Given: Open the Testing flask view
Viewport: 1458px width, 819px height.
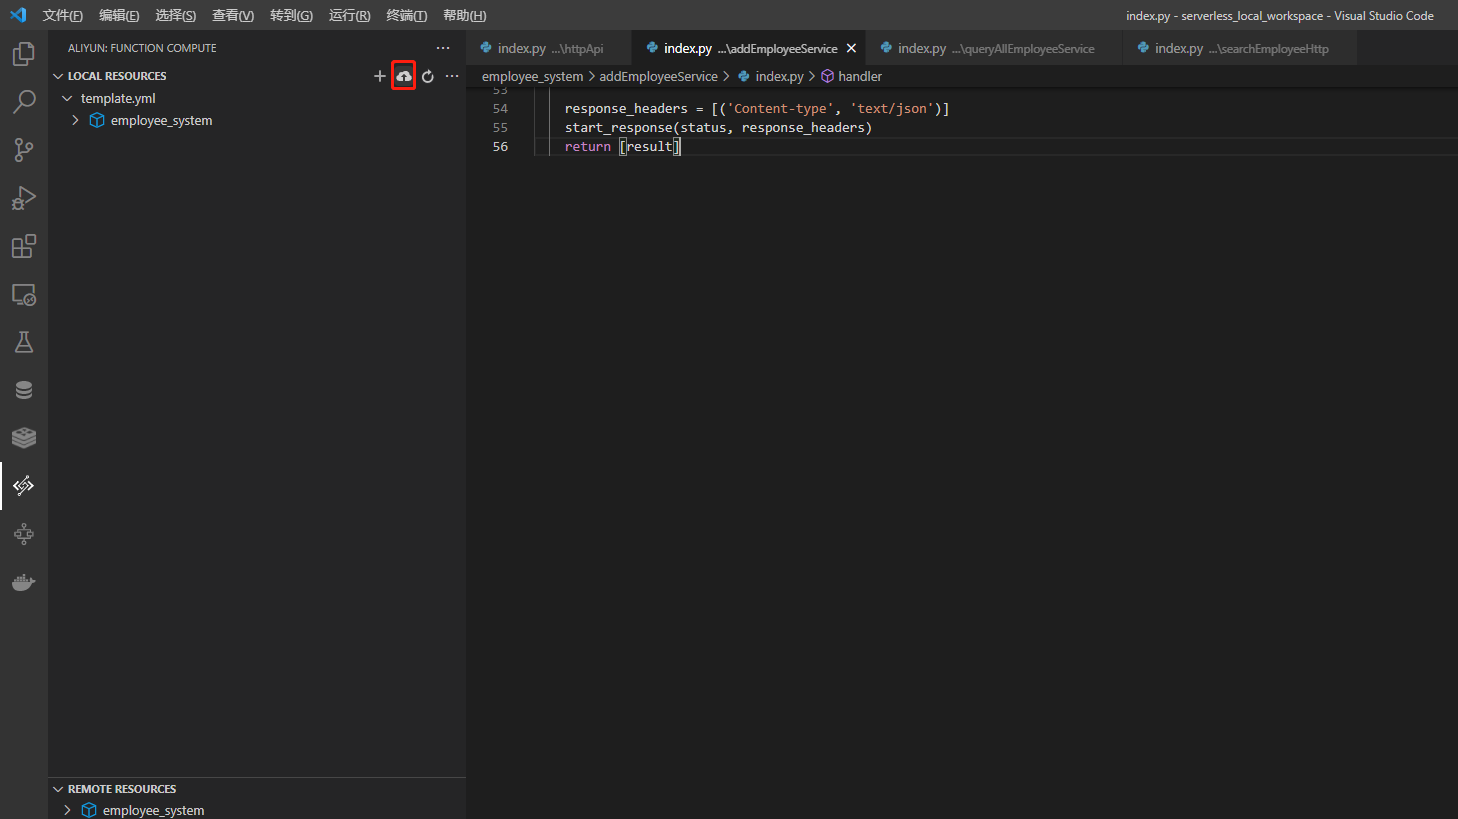Looking at the screenshot, I should tap(24, 342).
